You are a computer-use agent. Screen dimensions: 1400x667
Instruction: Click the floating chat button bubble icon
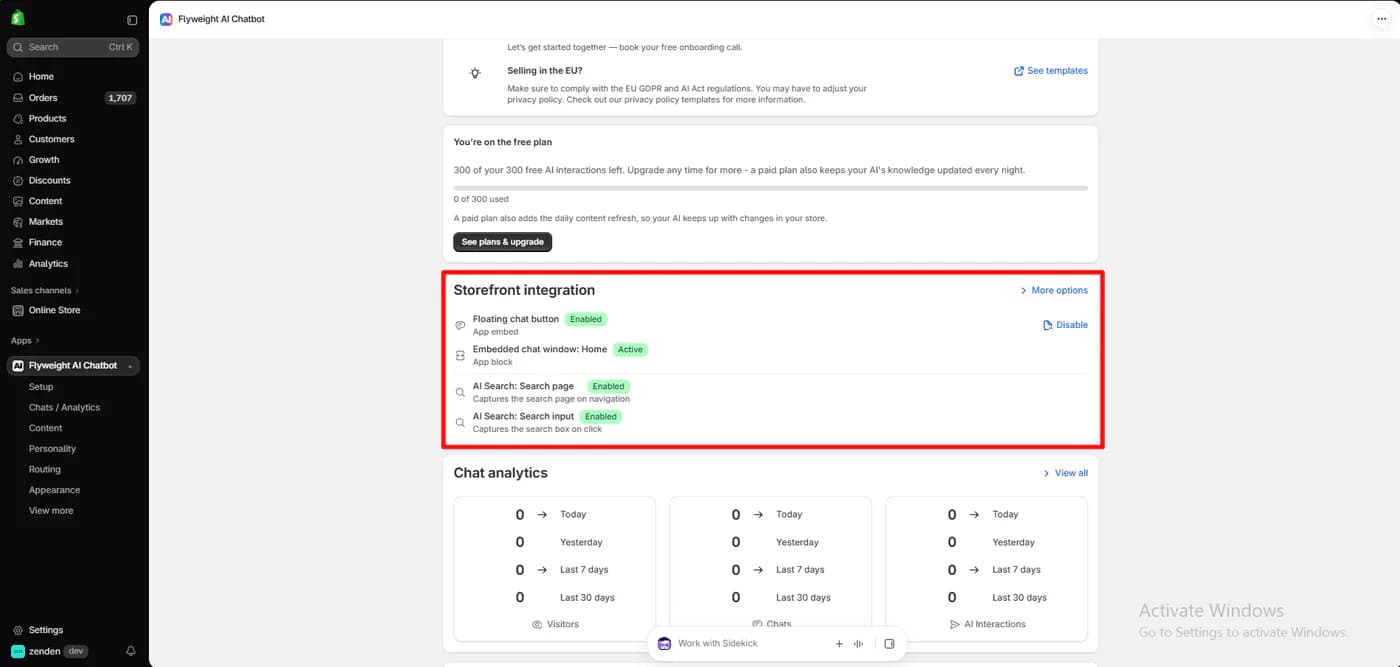click(460, 325)
